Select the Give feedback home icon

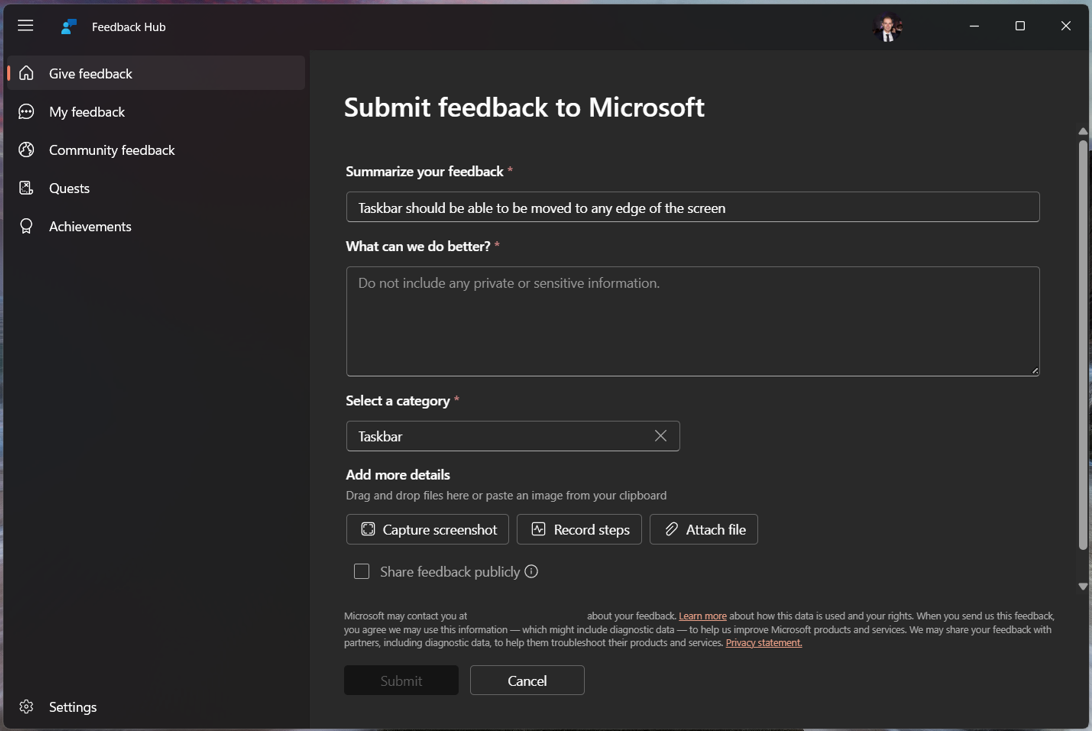click(x=26, y=73)
